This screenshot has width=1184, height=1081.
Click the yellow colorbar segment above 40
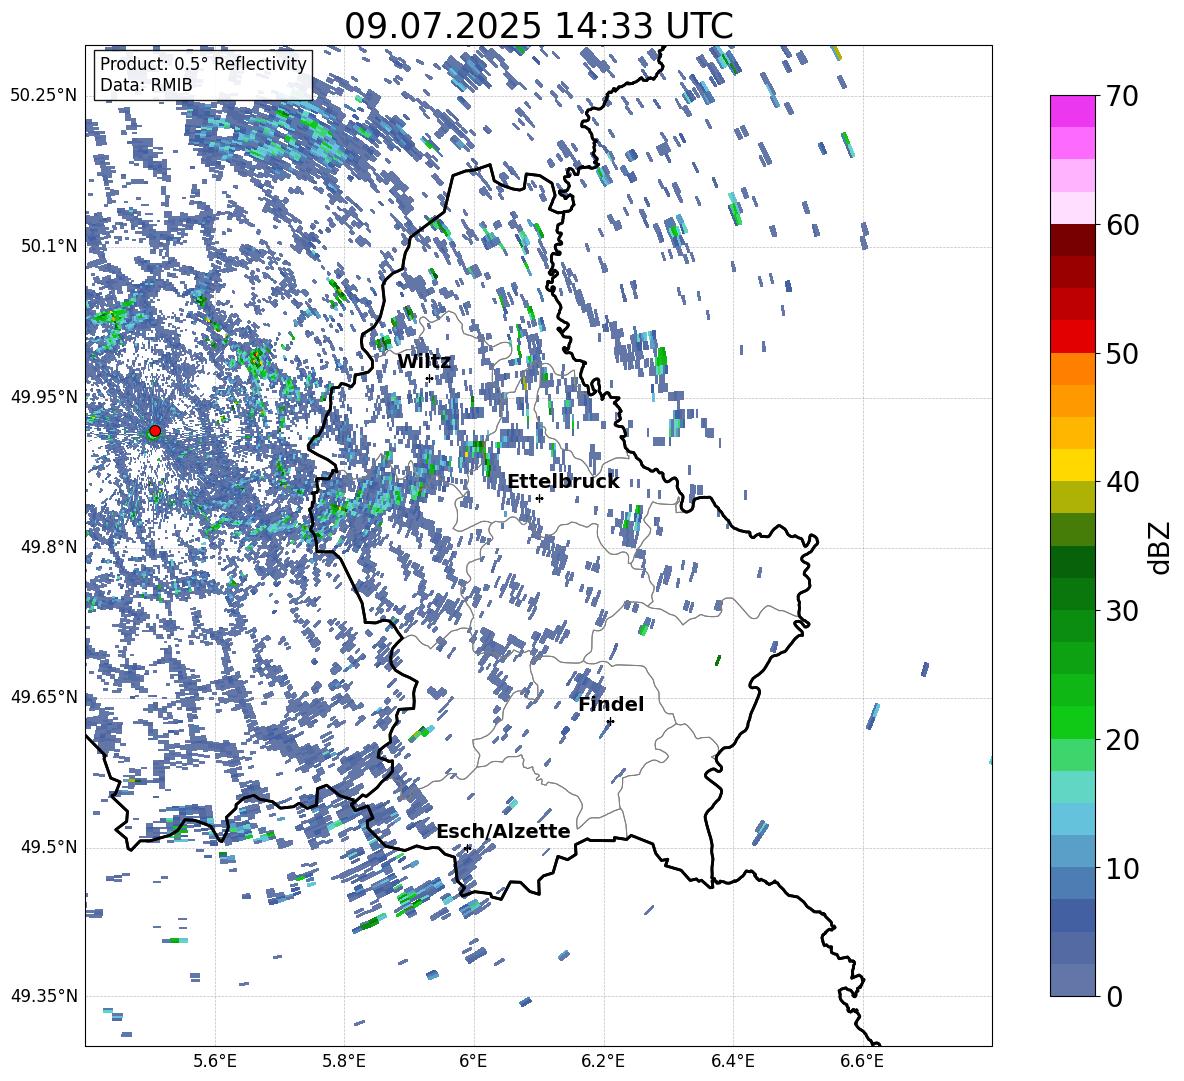[1073, 465]
